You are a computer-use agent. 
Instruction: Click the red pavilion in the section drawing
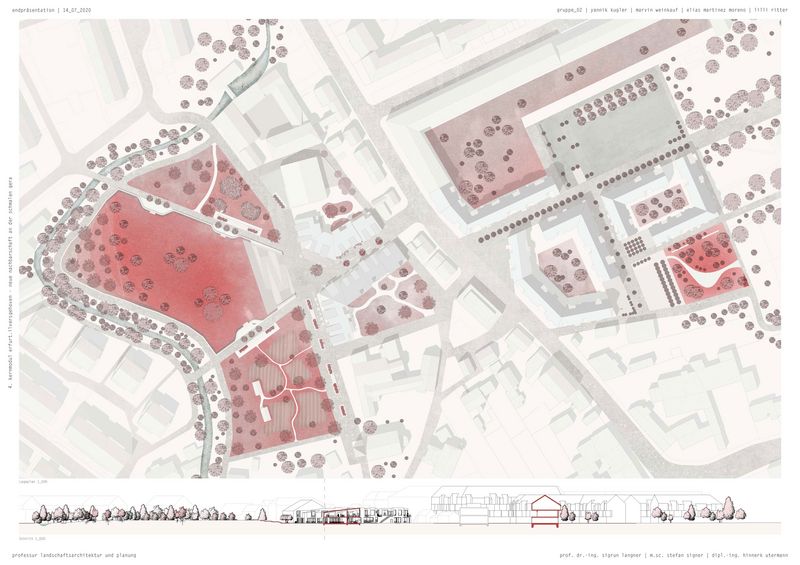coord(341,515)
